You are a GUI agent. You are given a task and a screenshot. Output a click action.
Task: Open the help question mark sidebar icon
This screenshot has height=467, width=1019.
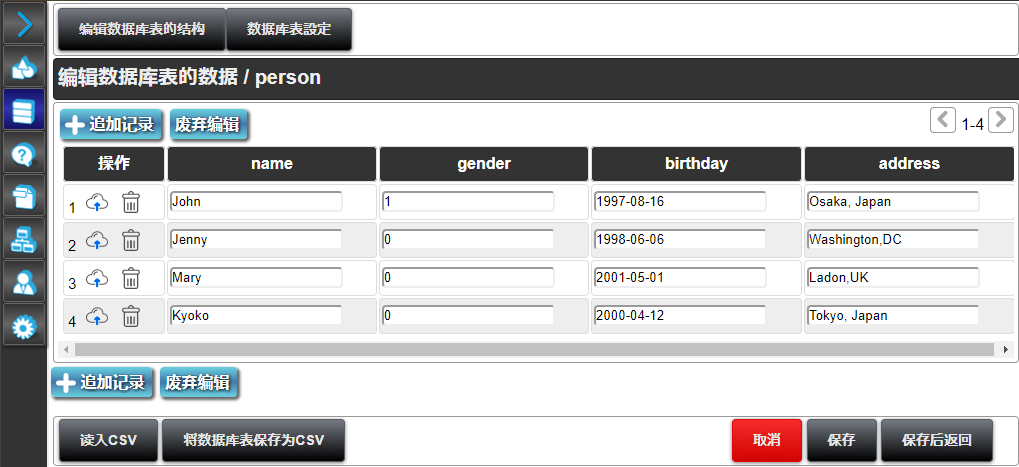24,153
